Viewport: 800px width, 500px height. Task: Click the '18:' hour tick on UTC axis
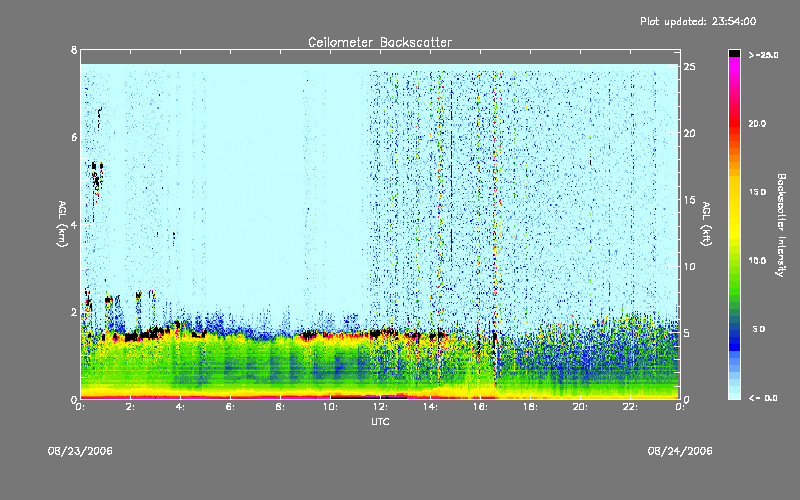click(x=530, y=407)
